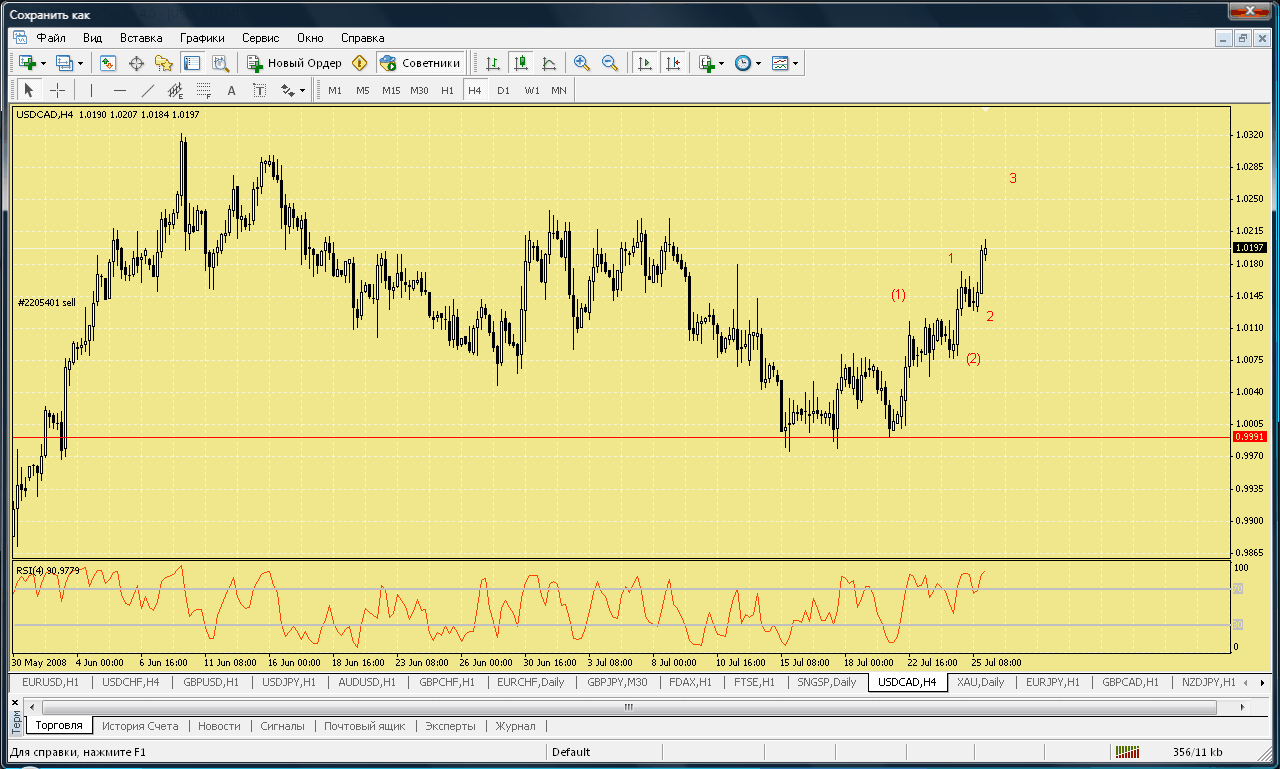Expand the Arrows tool dropdown
The width and height of the screenshot is (1280, 769).
pos(302,90)
